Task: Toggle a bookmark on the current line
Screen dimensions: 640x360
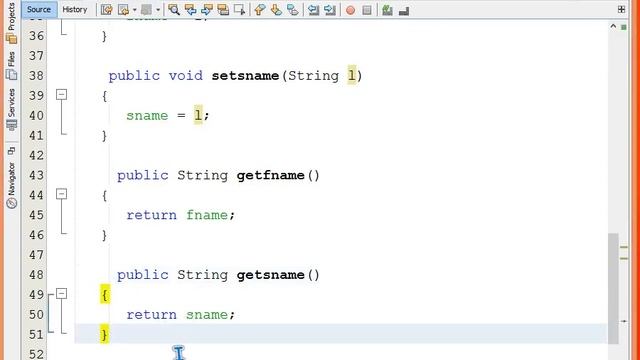Action: [x=293, y=10]
